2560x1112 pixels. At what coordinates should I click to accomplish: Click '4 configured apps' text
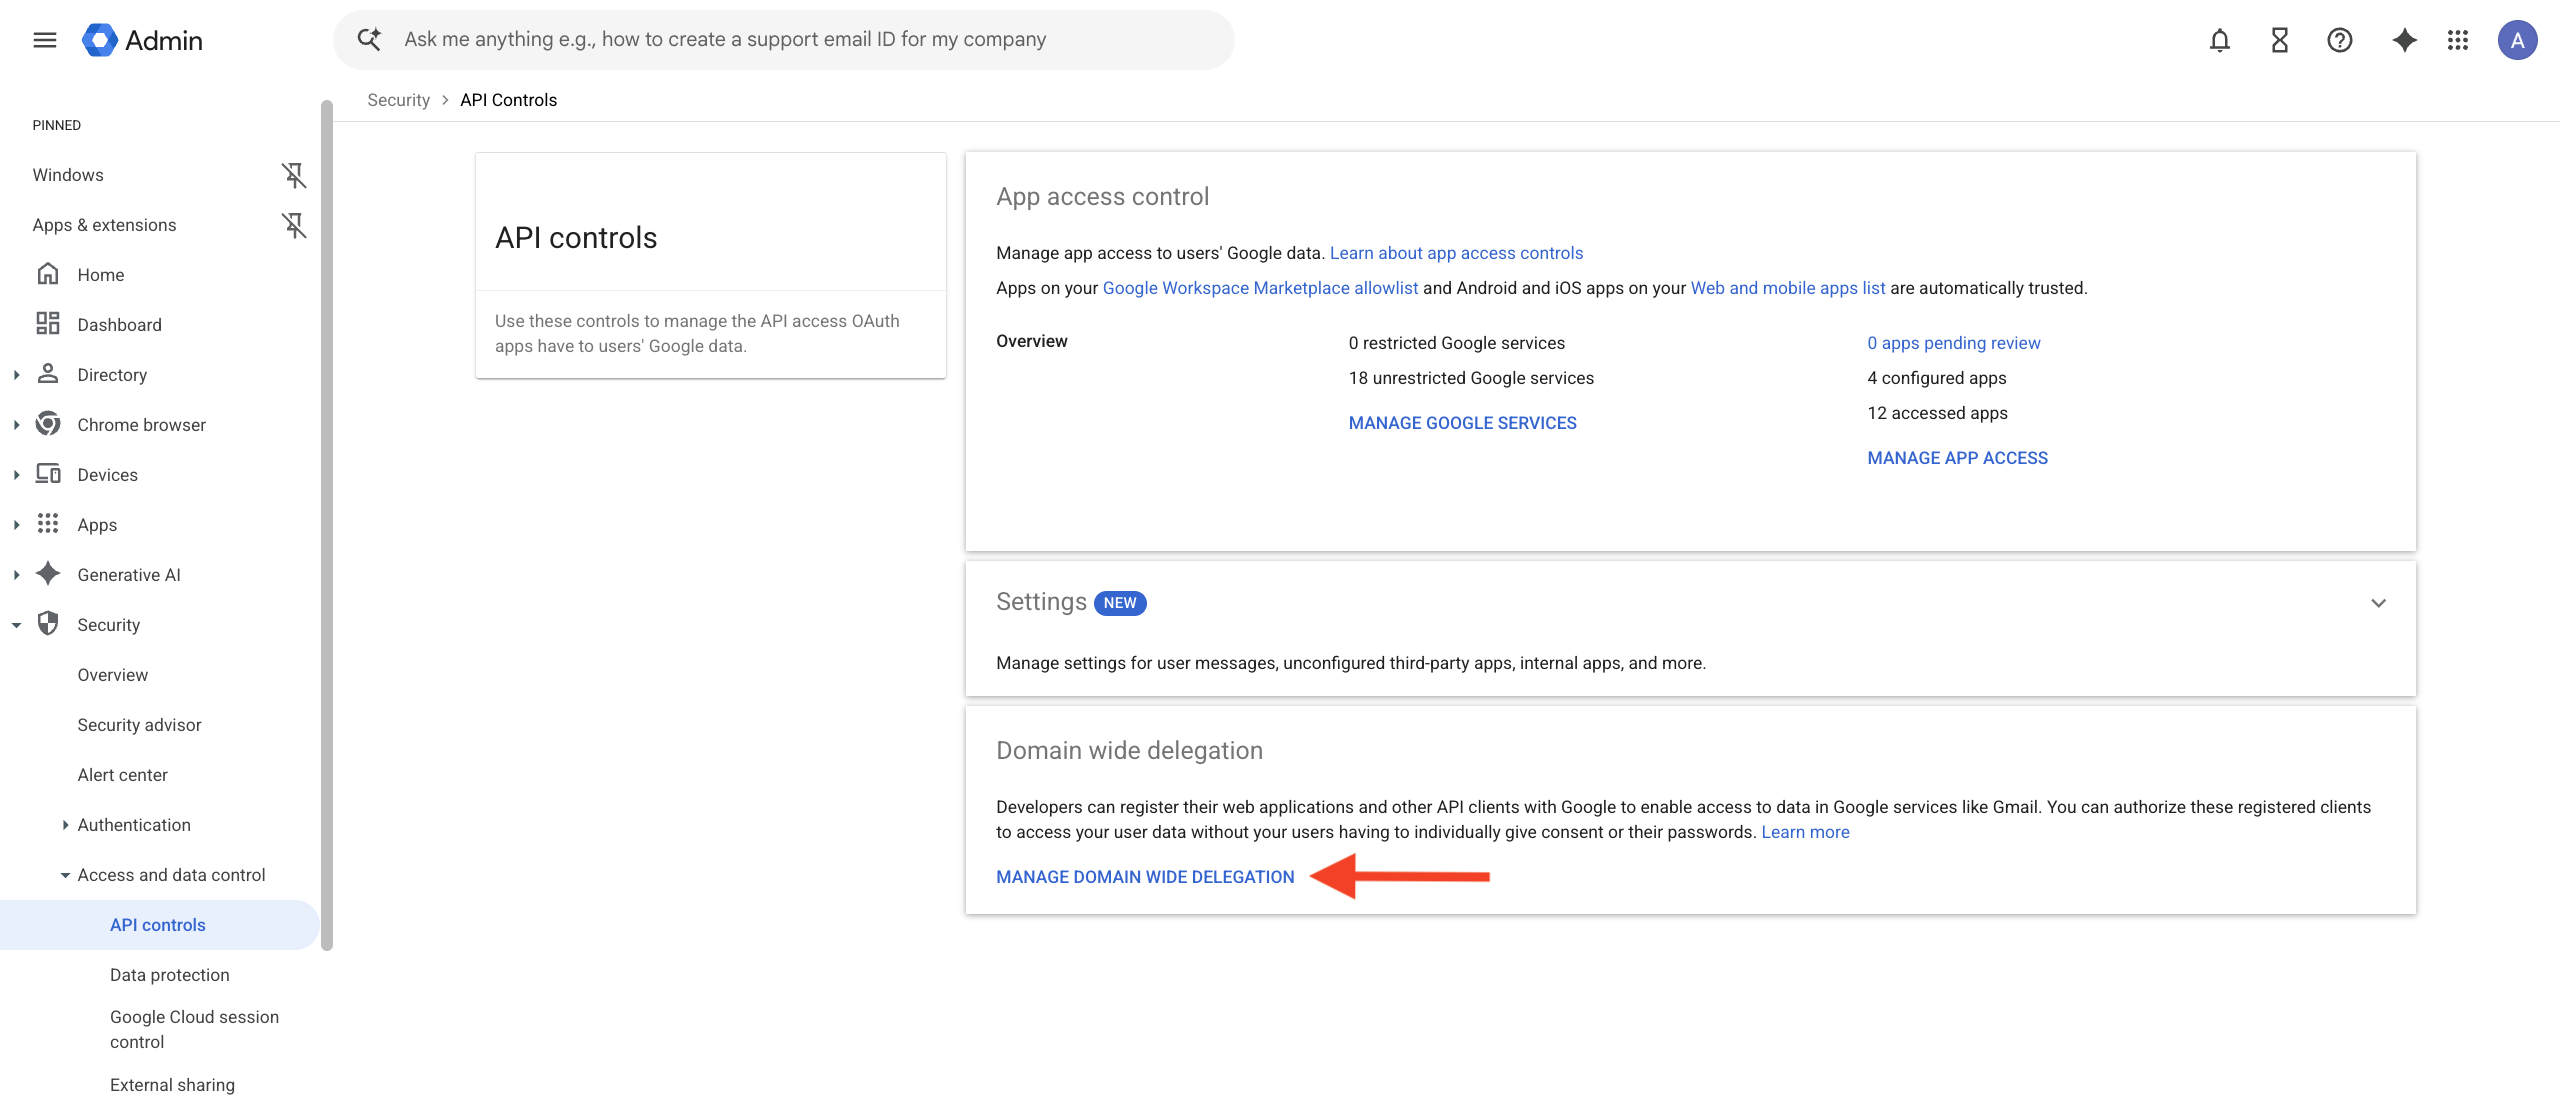(x=1937, y=378)
